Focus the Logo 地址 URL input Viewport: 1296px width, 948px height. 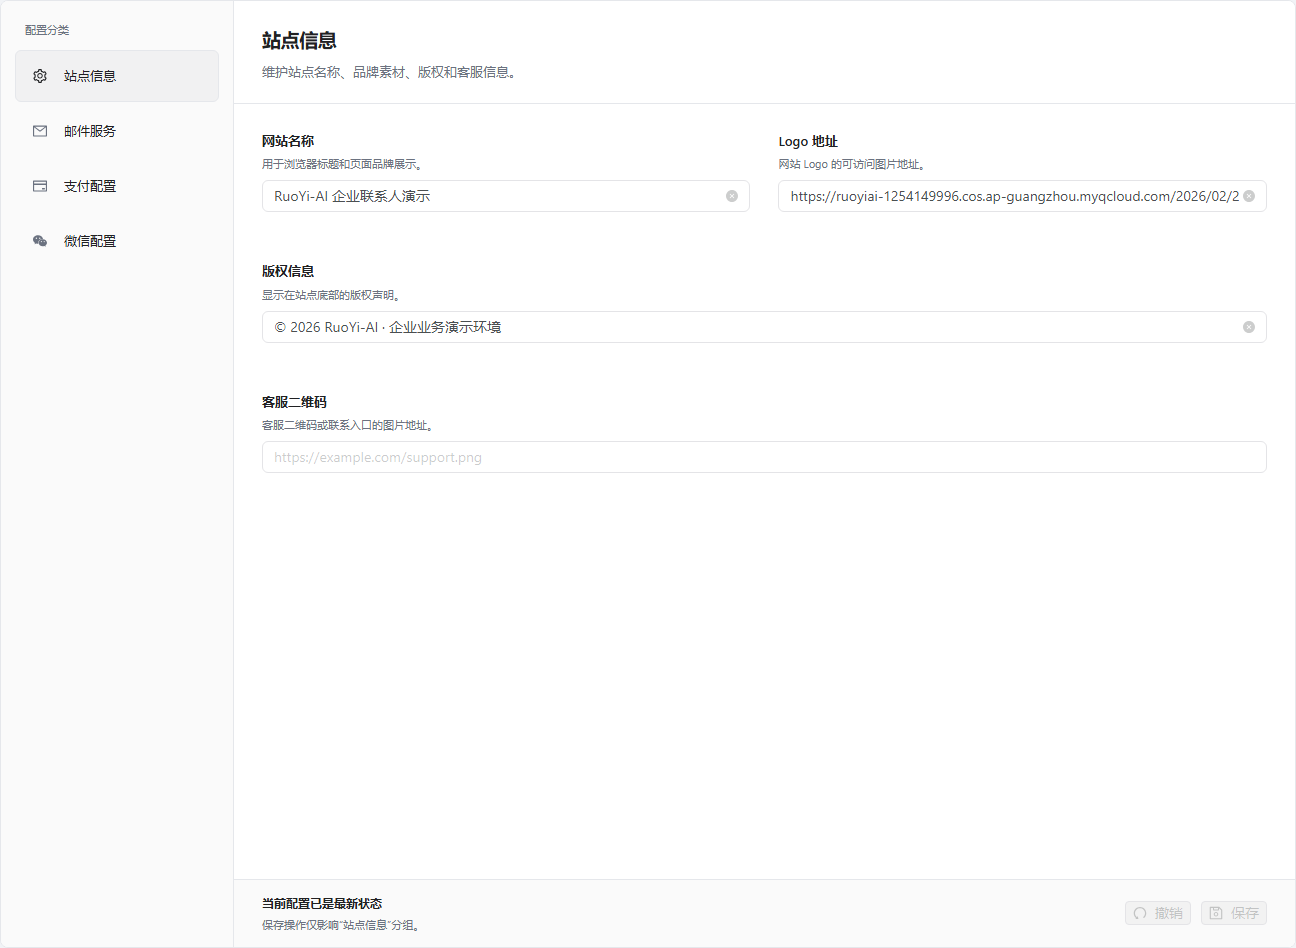click(x=1022, y=196)
